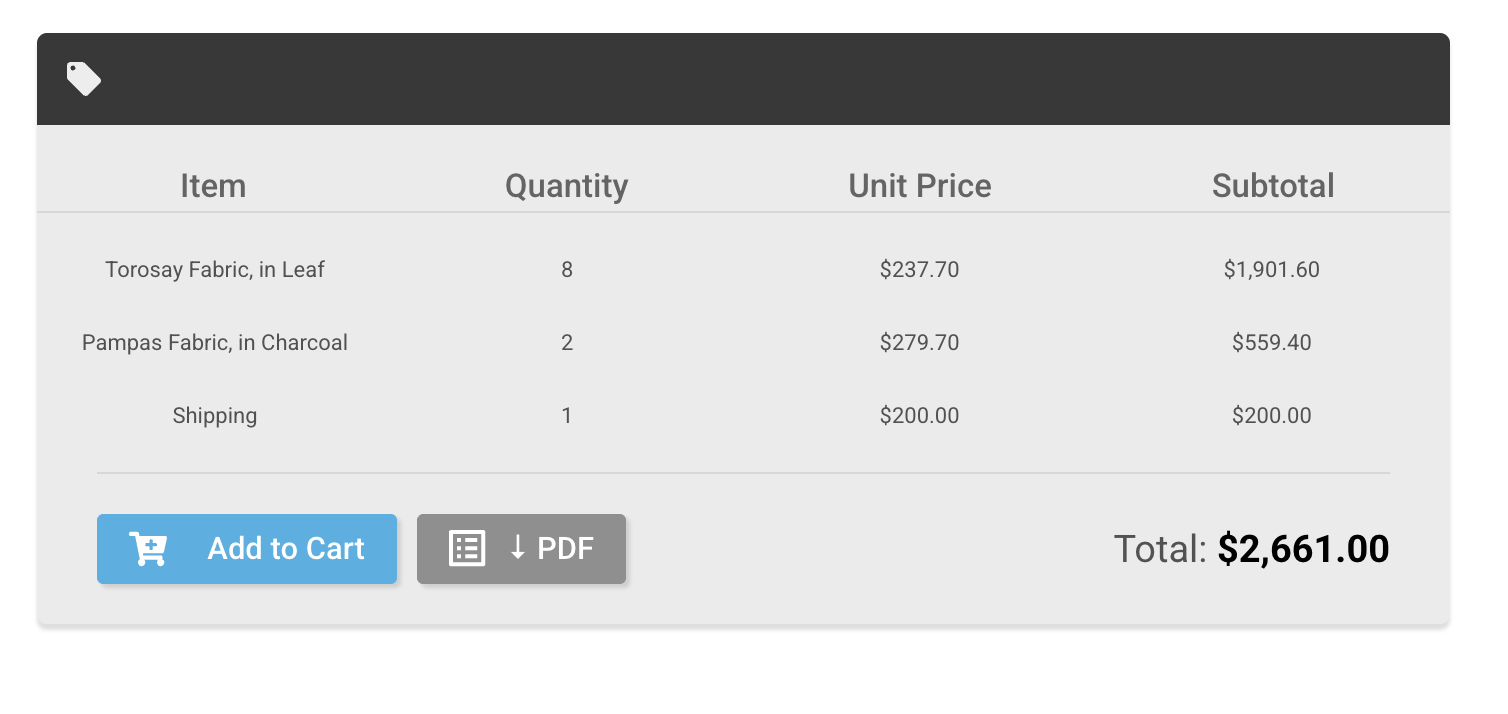The height and width of the screenshot is (714, 1508).
Task: Select the Torosay Fabric, in Leaf row
Action: [x=743, y=269]
